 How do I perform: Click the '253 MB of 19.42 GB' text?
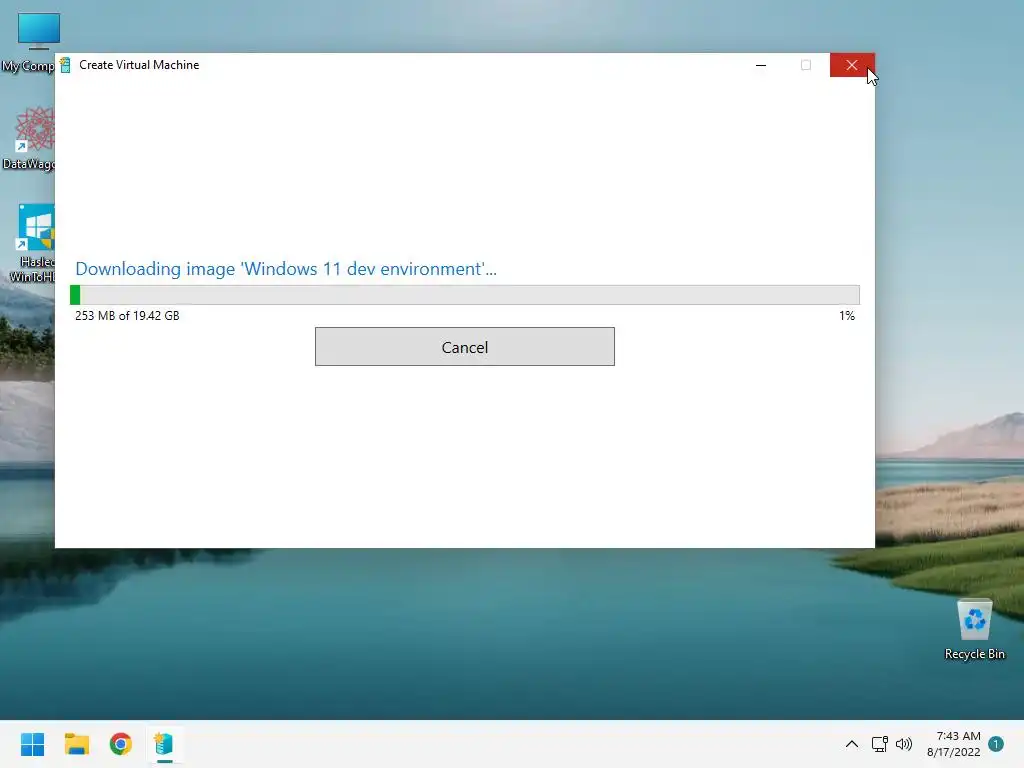pos(127,316)
